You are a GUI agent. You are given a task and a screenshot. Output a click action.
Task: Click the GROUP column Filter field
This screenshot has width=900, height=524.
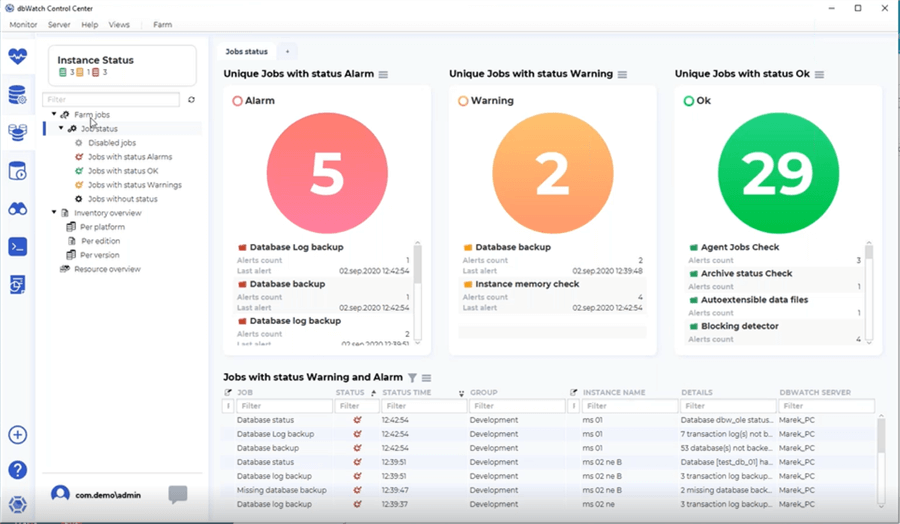point(517,406)
